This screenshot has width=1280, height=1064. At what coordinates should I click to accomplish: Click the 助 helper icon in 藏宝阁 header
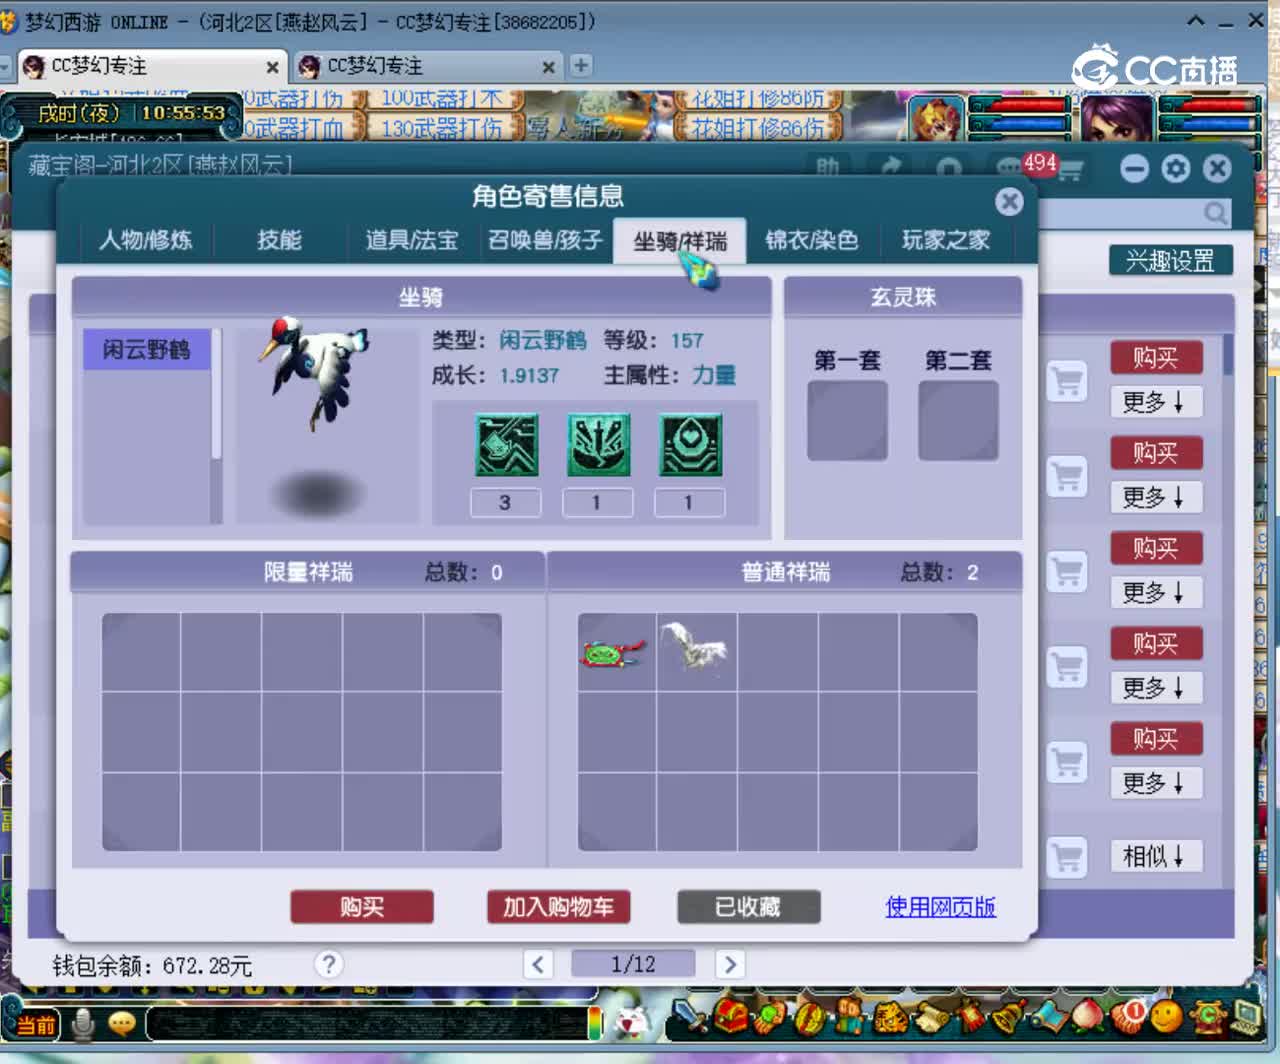827,166
